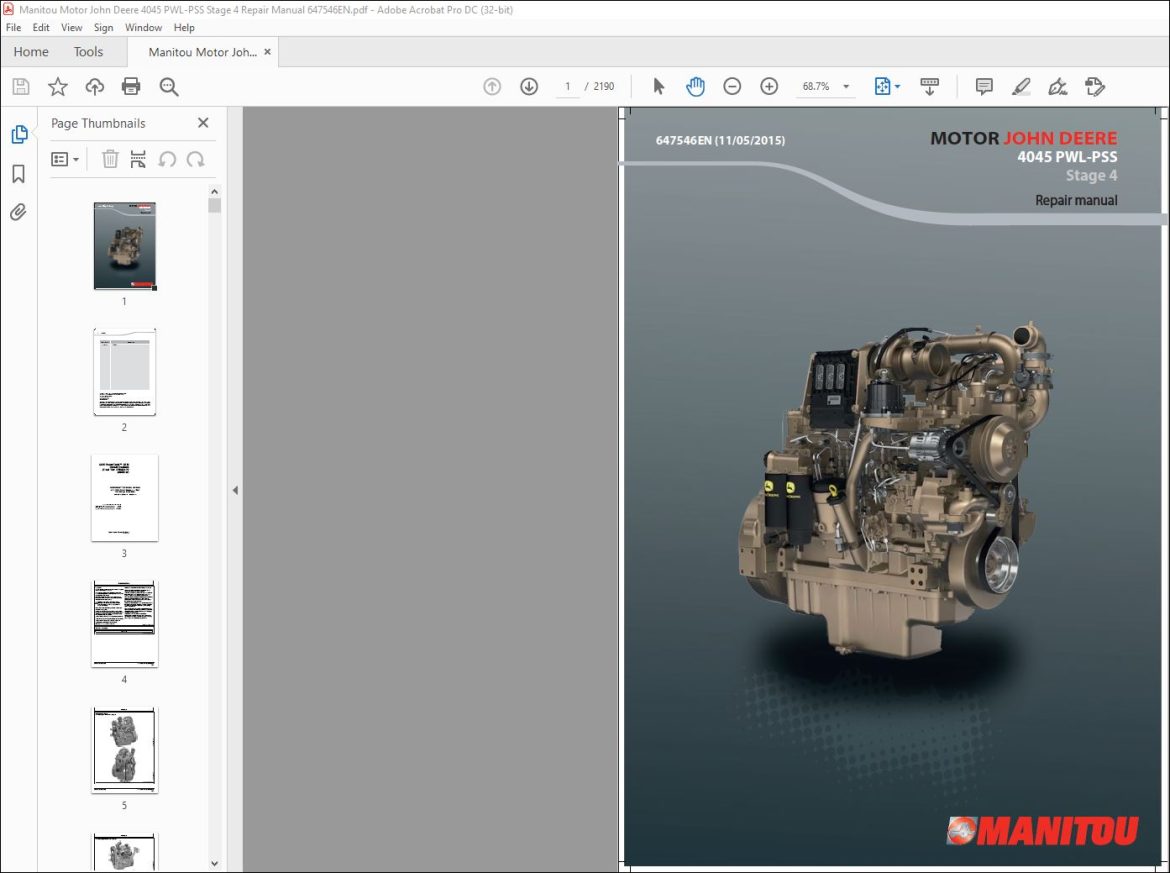The image size is (1170, 873).
Task: Open the Attachments paperclip pane
Action: click(x=19, y=213)
